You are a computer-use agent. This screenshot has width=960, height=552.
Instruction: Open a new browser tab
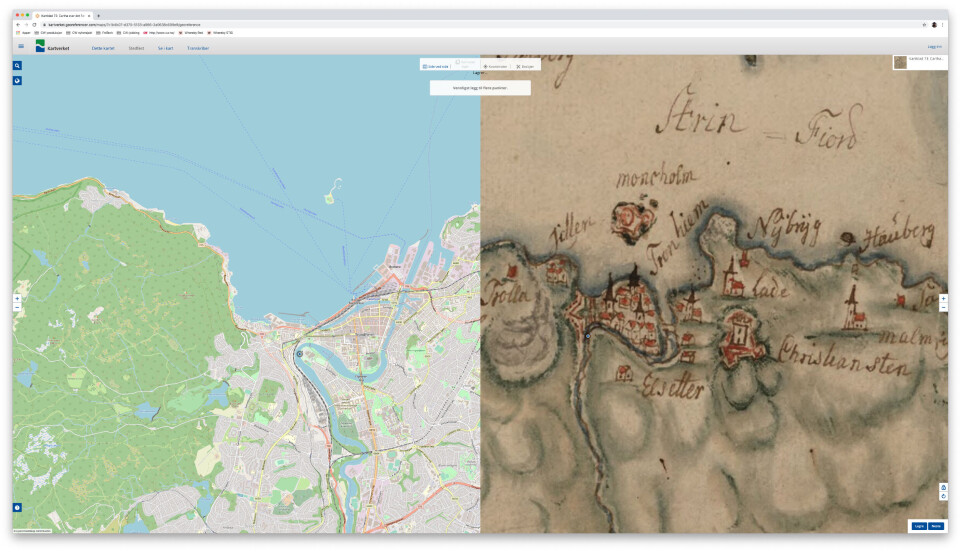99,15
